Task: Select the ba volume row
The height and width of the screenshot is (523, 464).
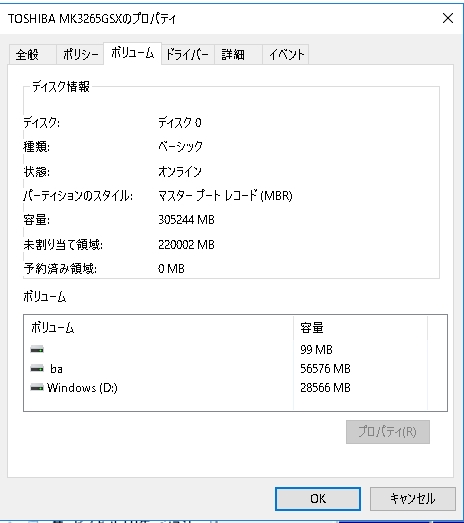Action: pos(235,369)
